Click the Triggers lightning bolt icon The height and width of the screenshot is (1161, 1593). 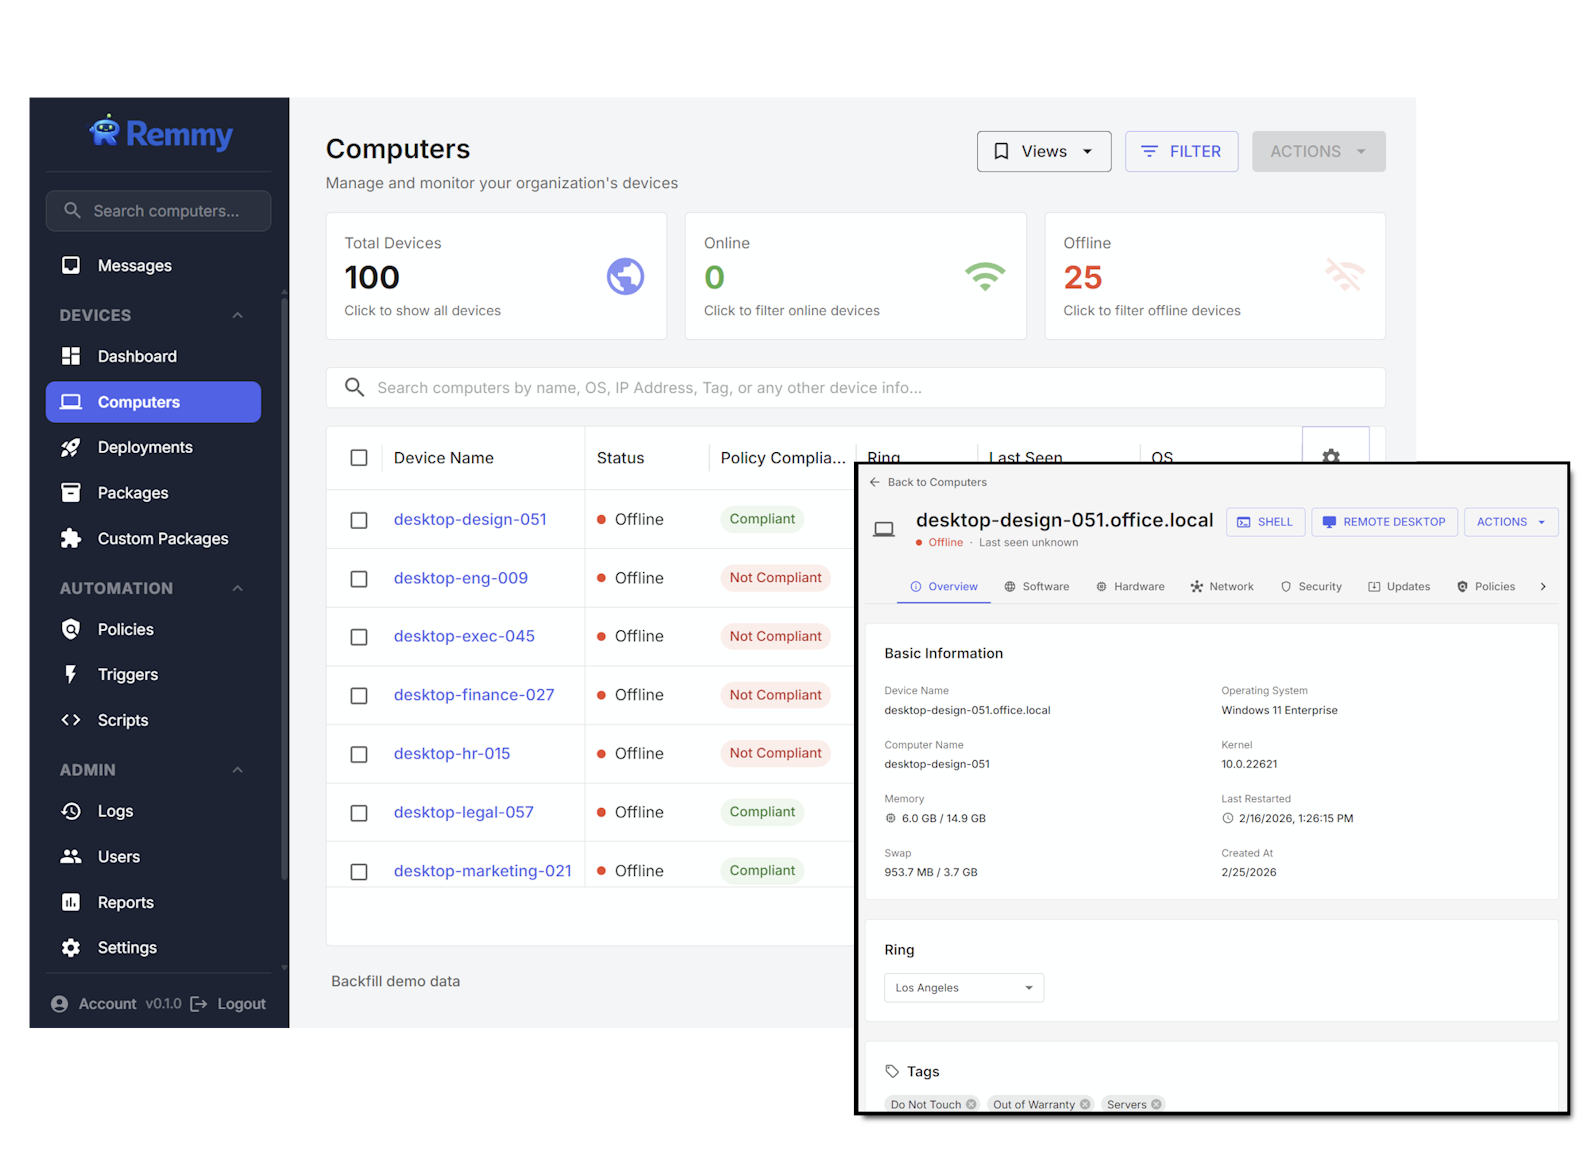71,675
